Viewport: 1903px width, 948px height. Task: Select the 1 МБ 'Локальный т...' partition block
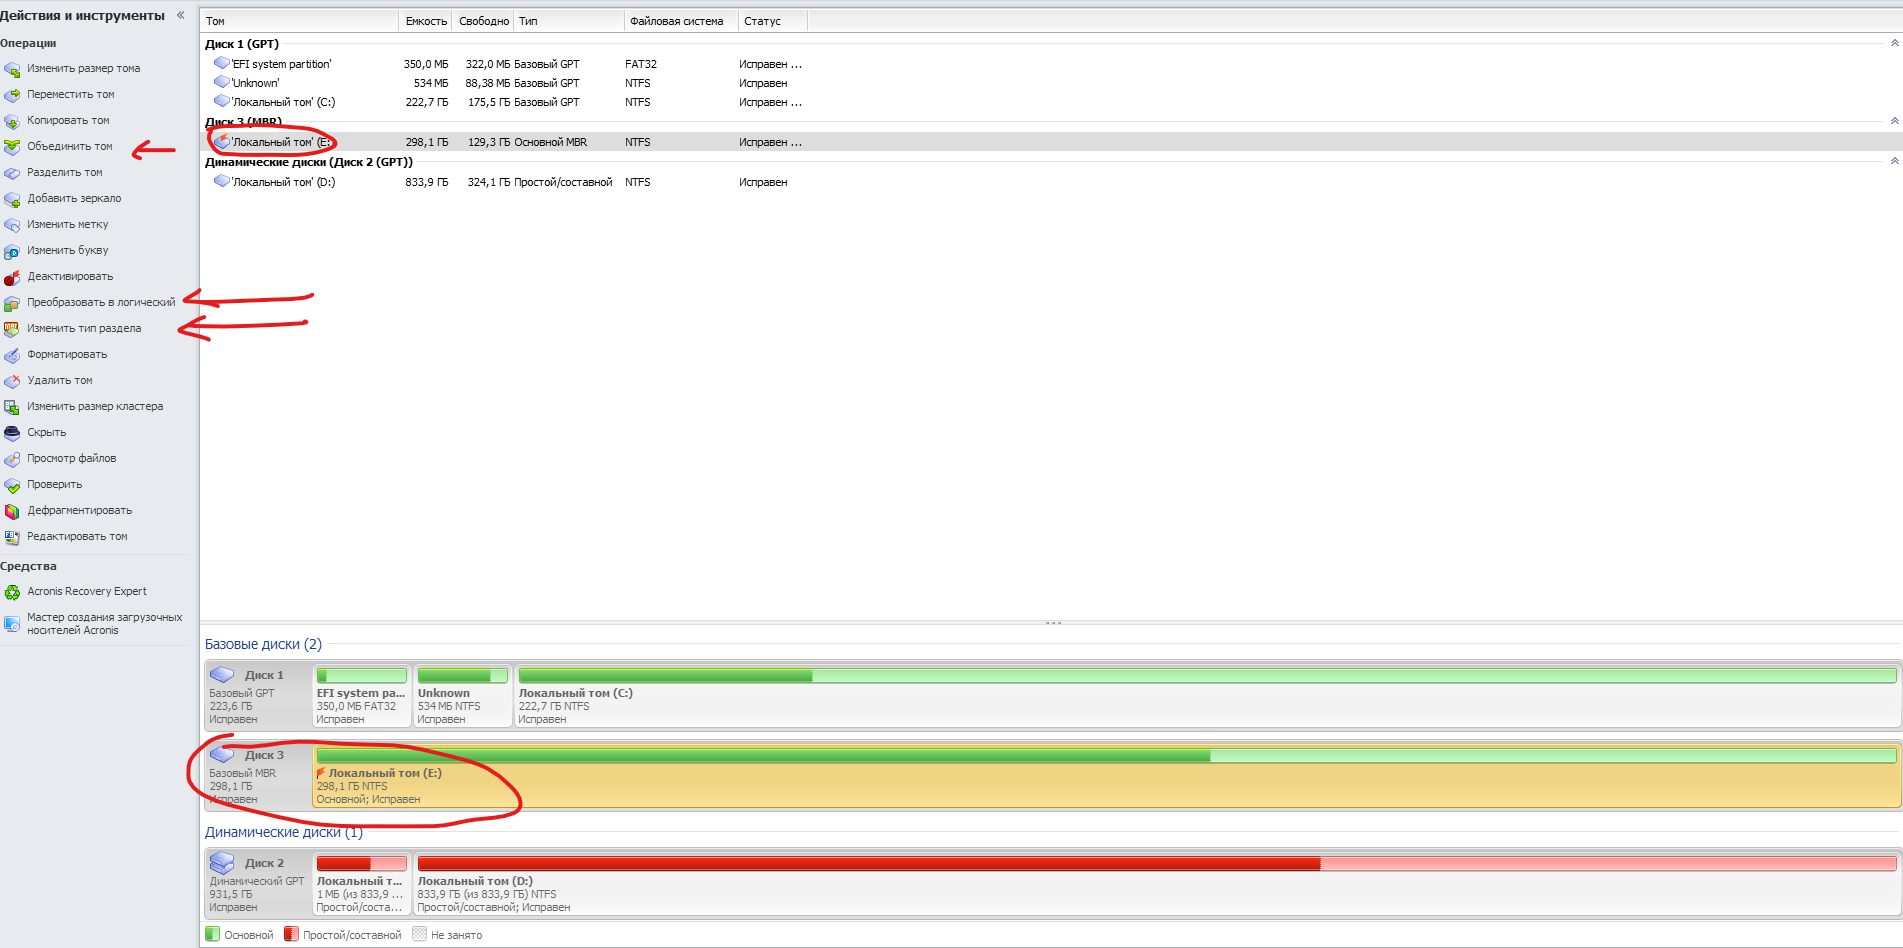(362, 884)
